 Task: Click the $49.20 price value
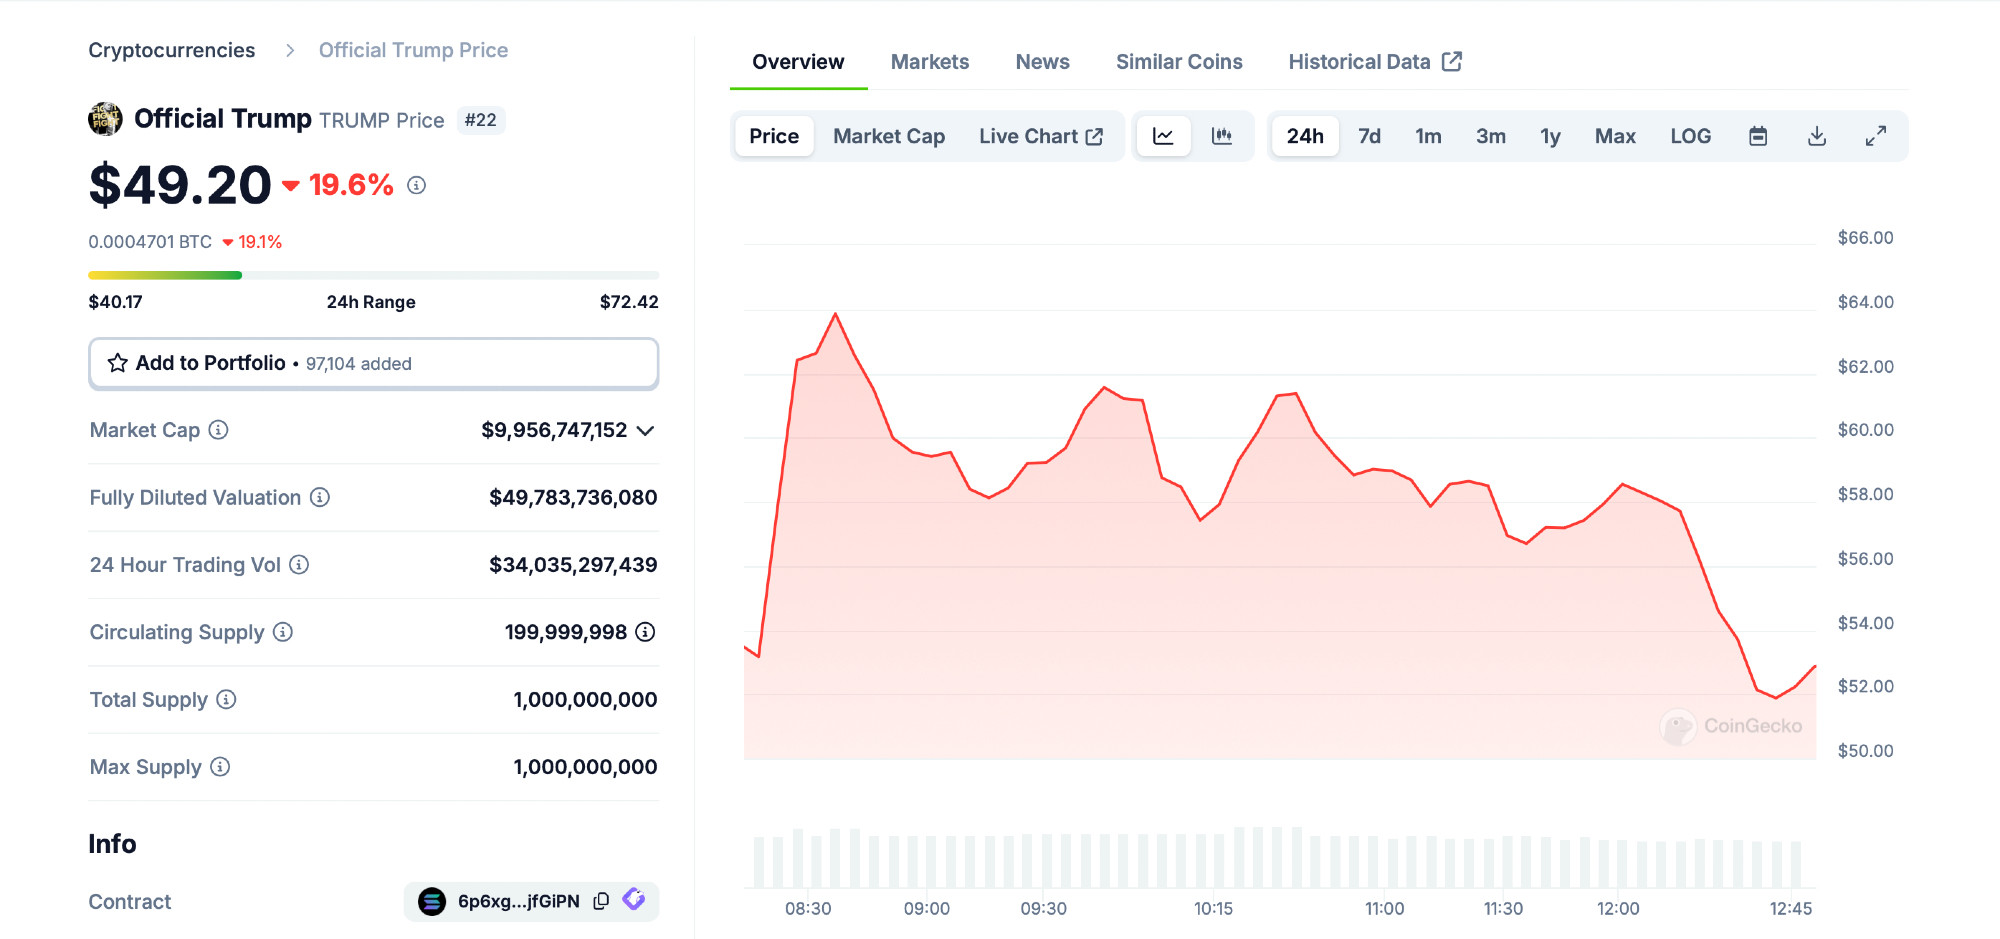coord(180,185)
